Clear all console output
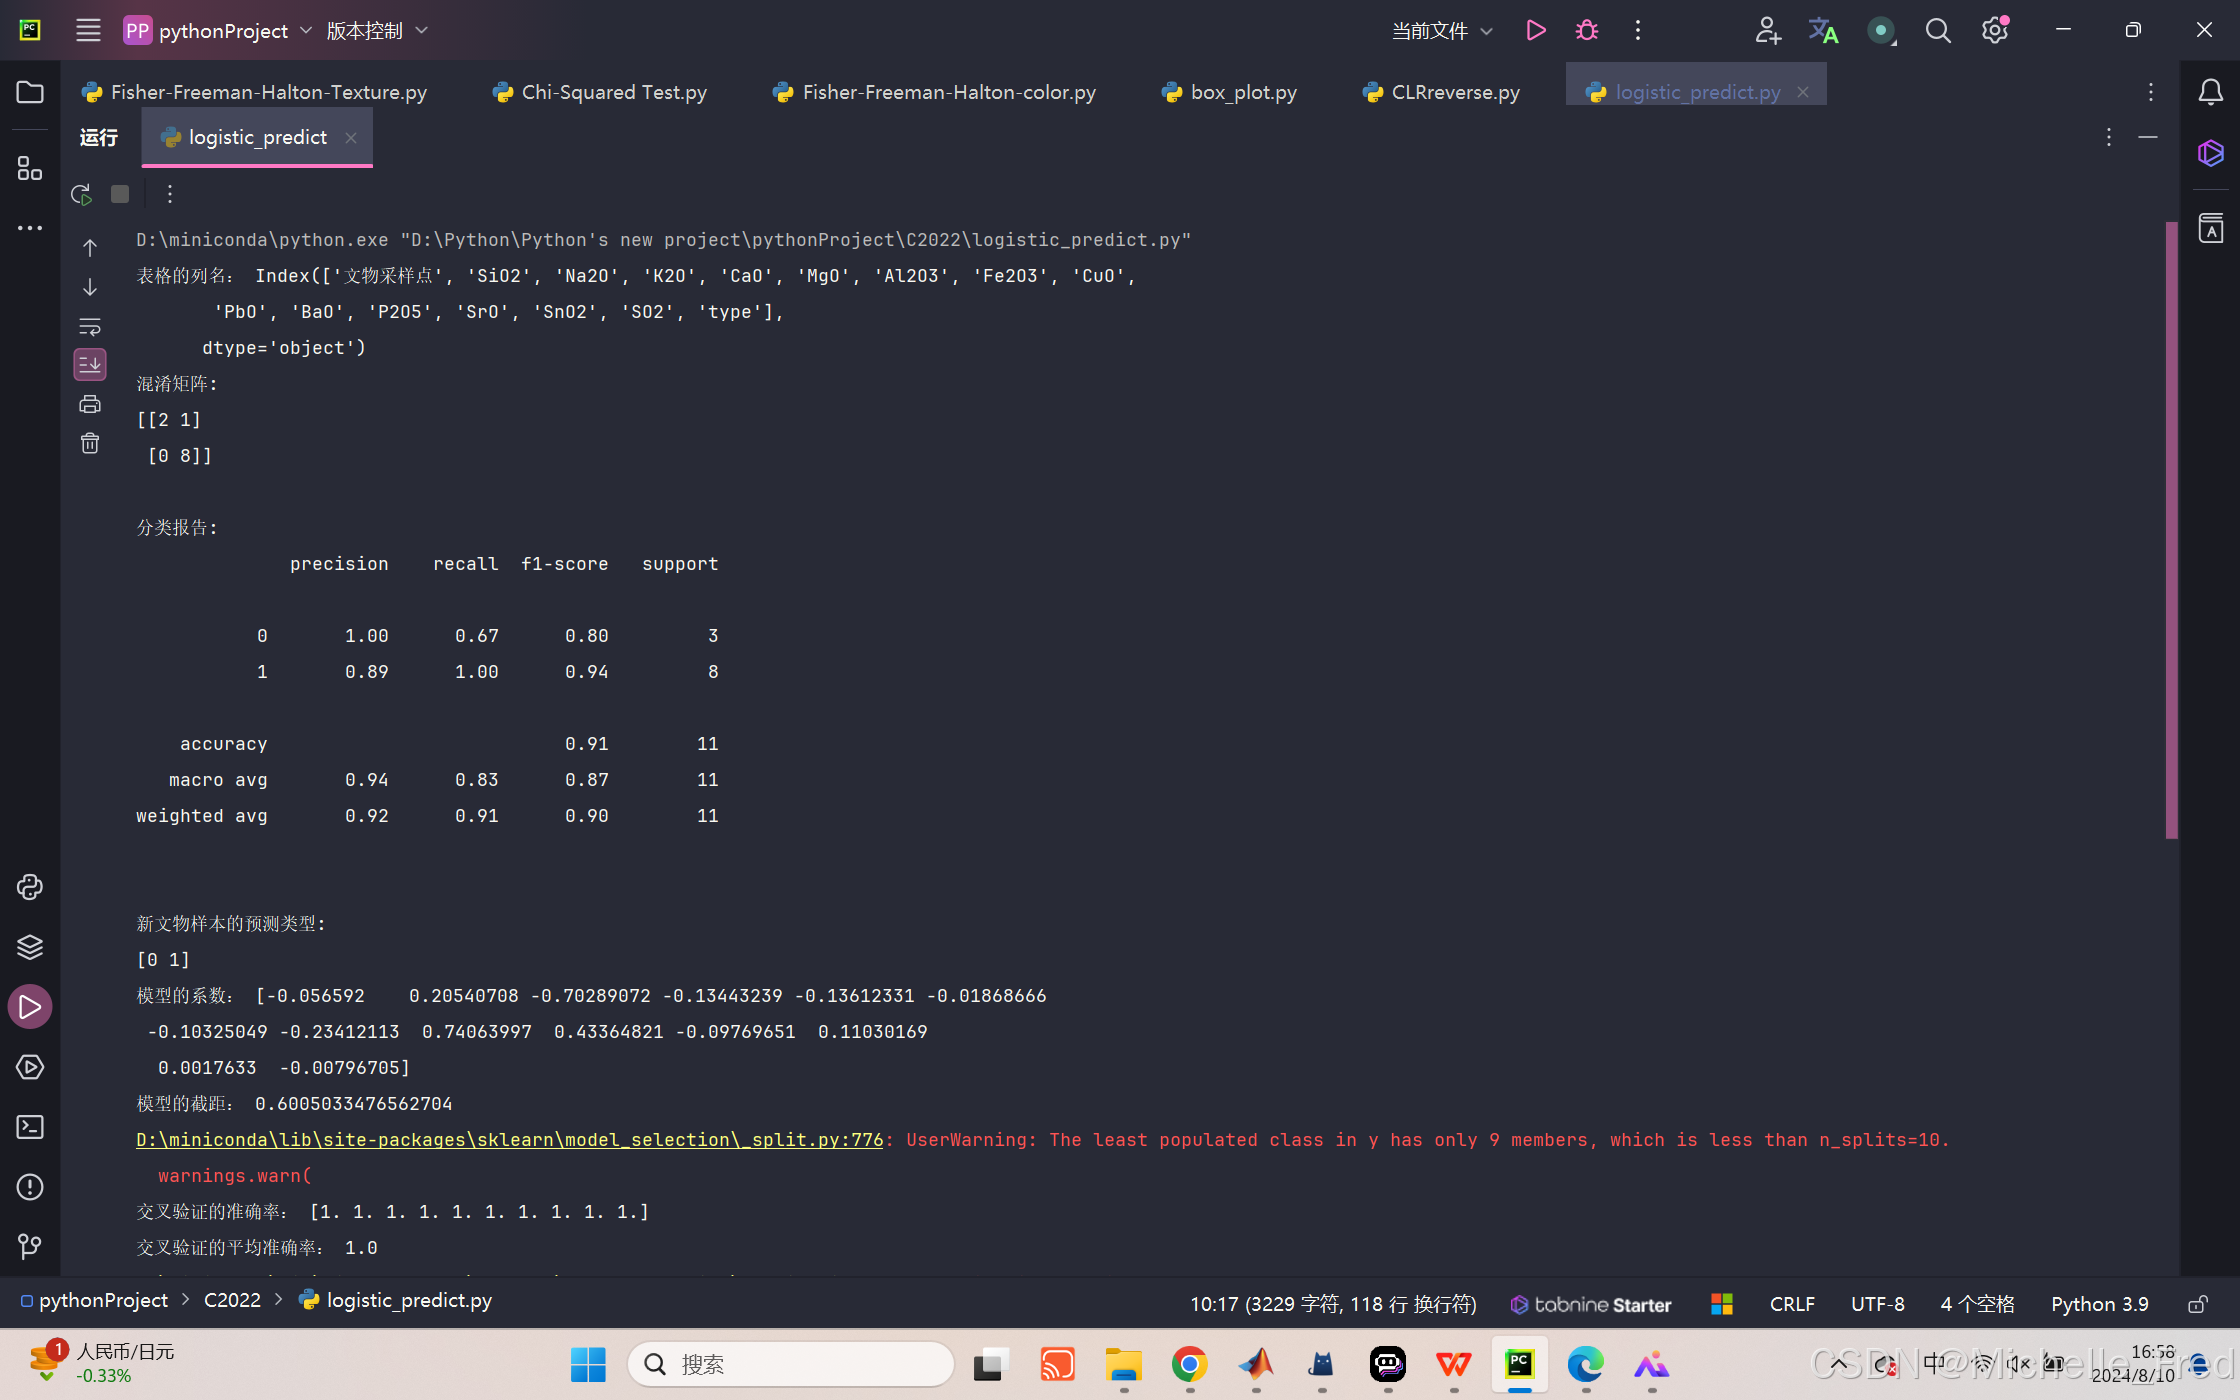Image resolution: width=2240 pixels, height=1400 pixels. point(90,444)
